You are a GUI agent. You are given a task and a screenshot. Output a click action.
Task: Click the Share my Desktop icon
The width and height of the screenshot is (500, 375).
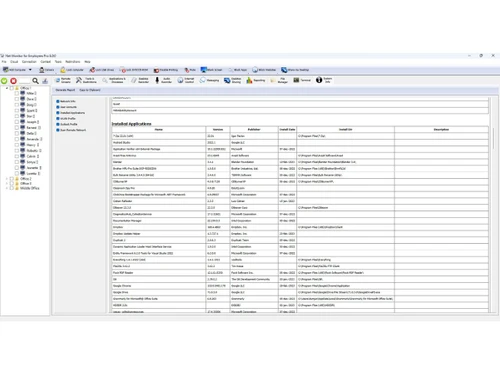[284, 70]
